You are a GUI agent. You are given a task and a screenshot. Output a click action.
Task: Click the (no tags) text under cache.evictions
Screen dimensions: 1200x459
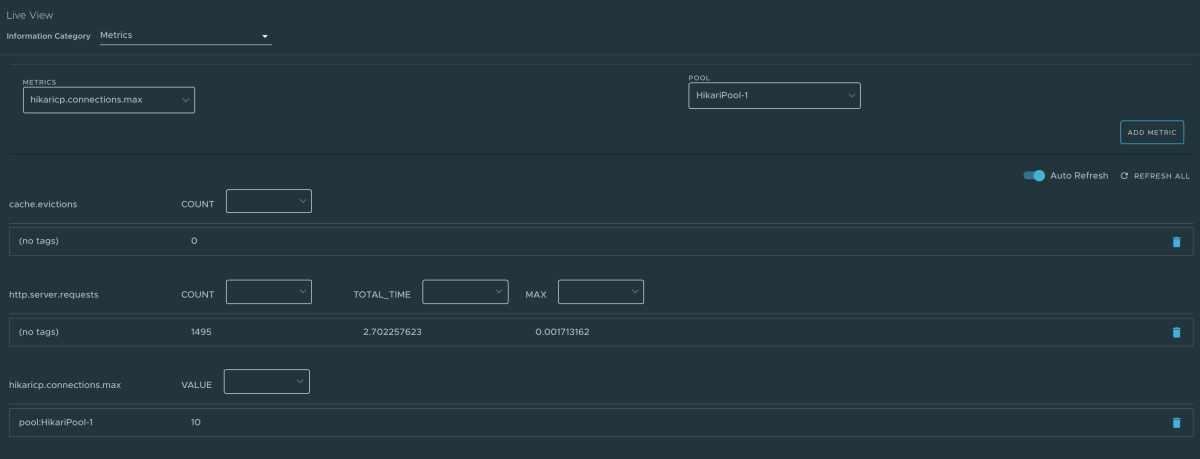point(39,242)
